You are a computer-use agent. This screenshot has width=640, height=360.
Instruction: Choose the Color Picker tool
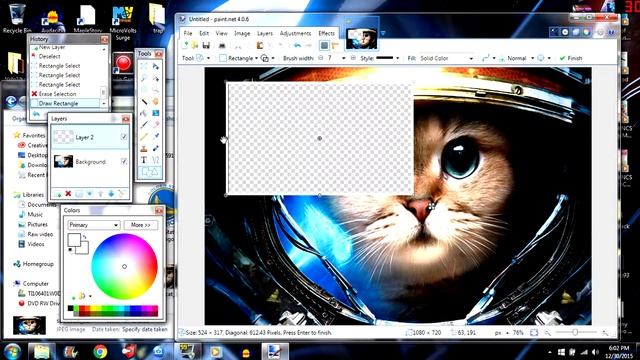click(x=156, y=136)
